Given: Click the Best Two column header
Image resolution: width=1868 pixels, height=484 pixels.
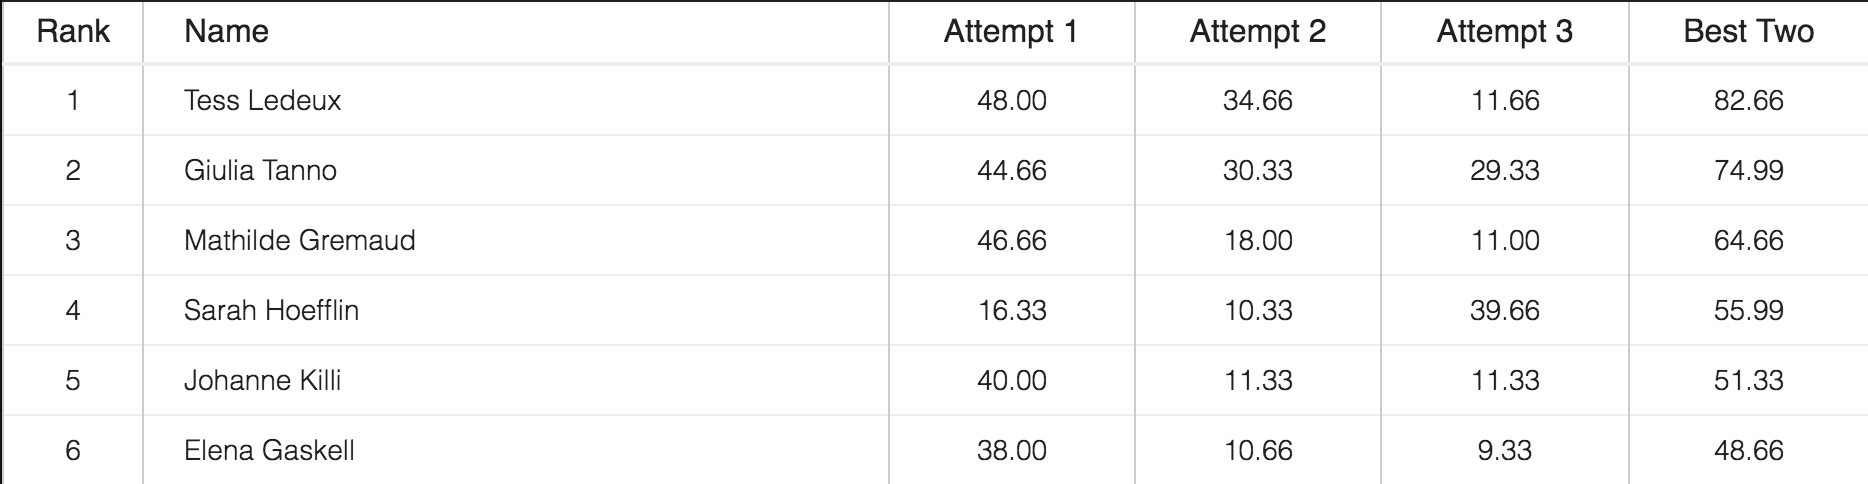Looking at the screenshot, I should click(1748, 32).
